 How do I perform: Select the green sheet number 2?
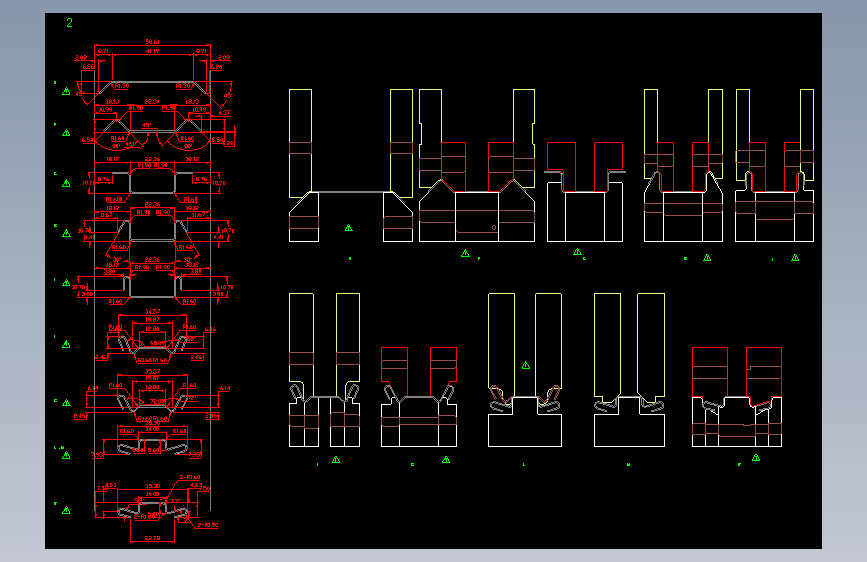(69, 23)
